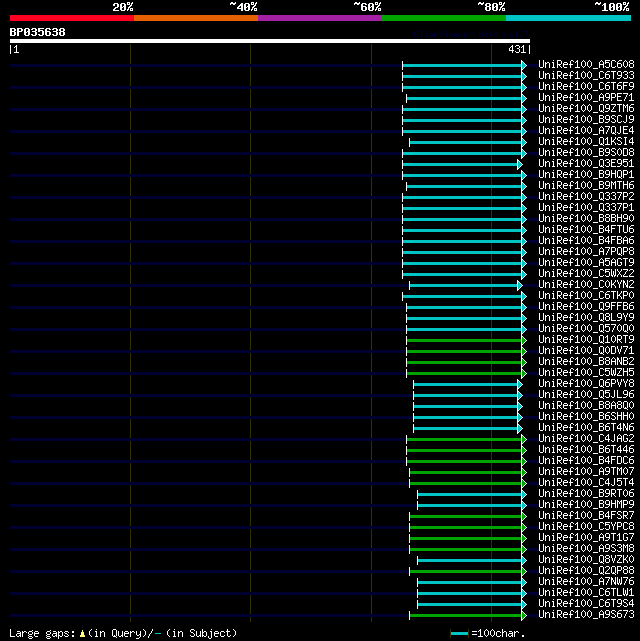Select the UniRef100_B9HQP1 label
The image size is (640, 641).
point(586,175)
